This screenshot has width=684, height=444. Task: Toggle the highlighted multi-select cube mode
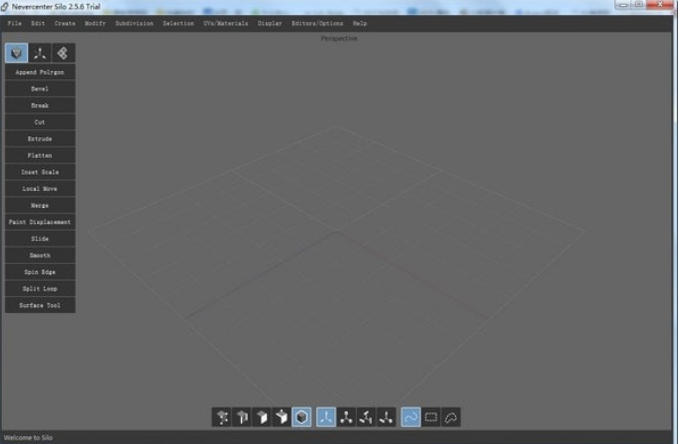301,417
